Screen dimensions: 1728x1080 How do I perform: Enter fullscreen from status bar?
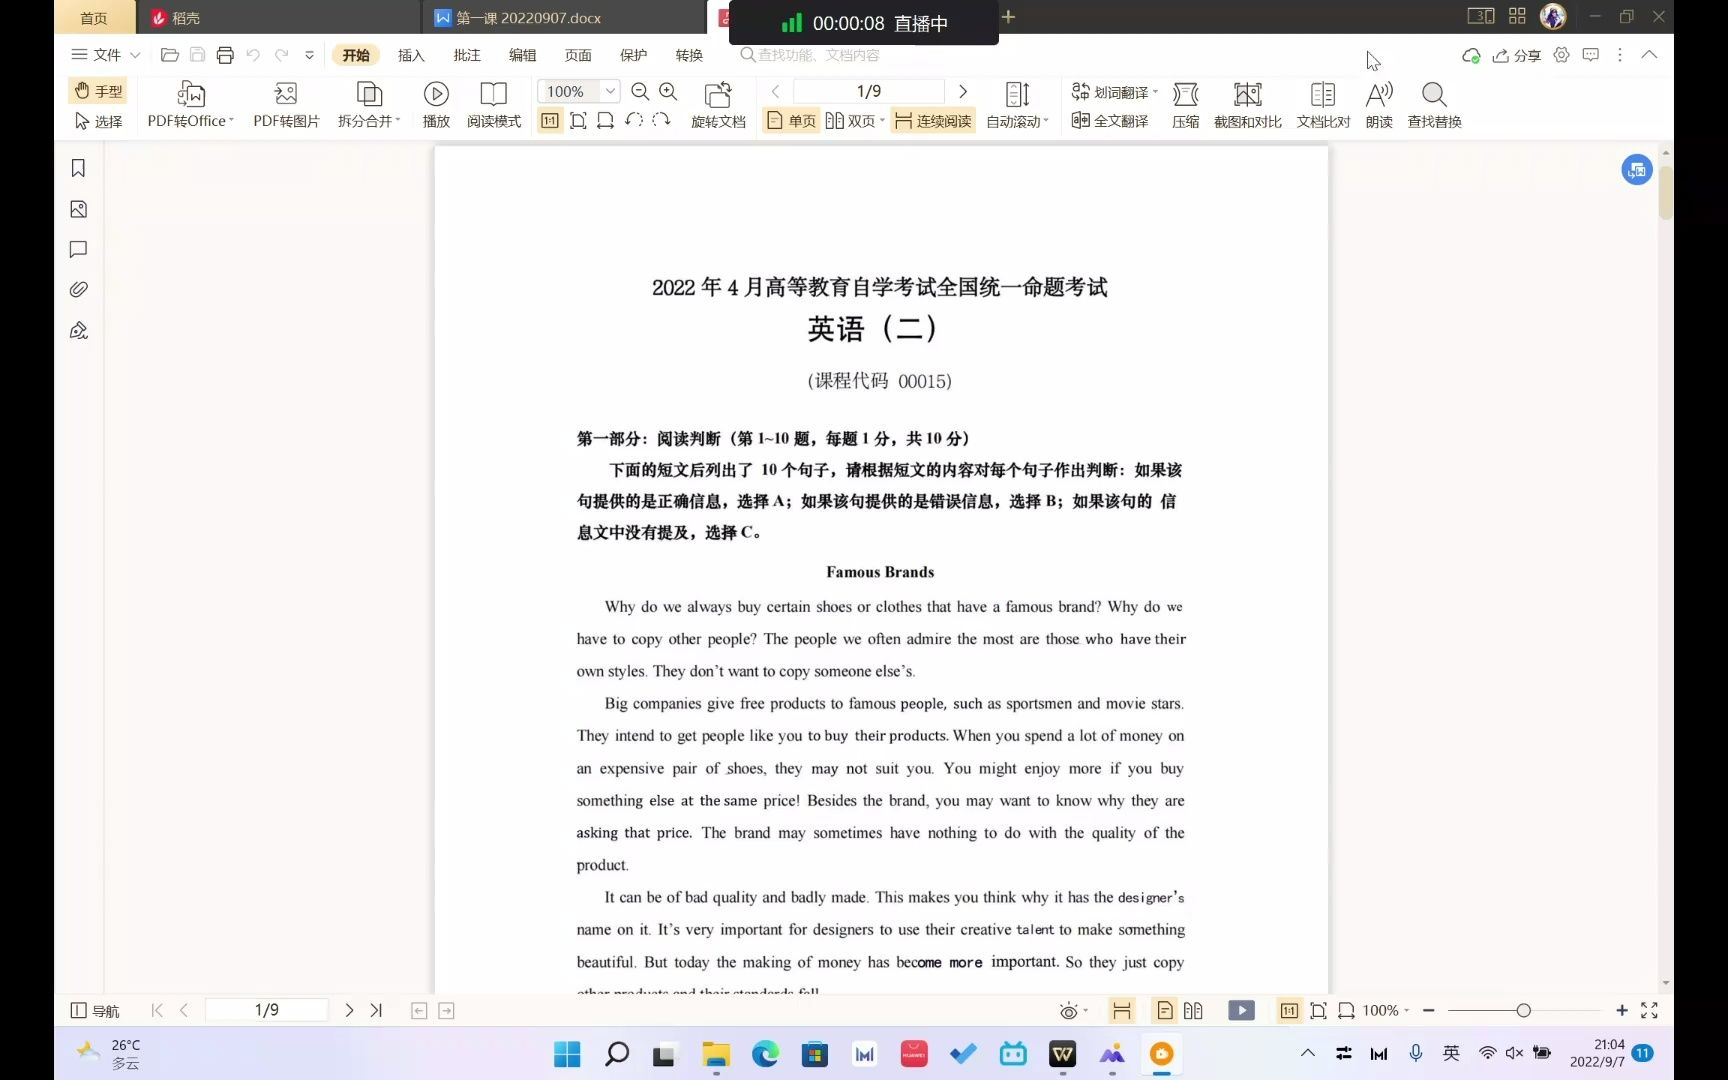pyautogui.click(x=1649, y=1010)
